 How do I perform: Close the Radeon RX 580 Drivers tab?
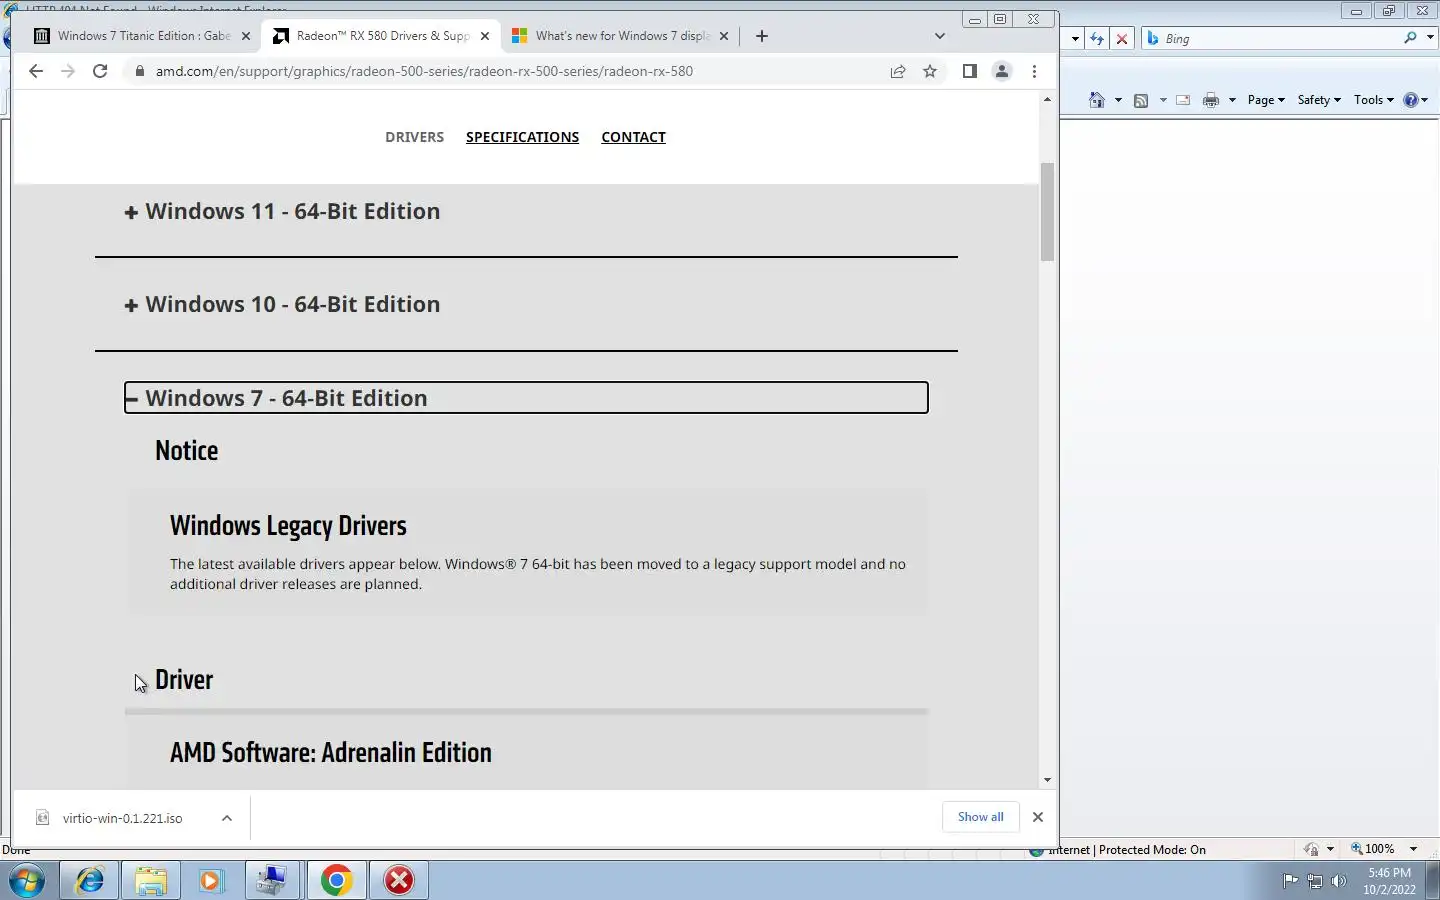[485, 36]
